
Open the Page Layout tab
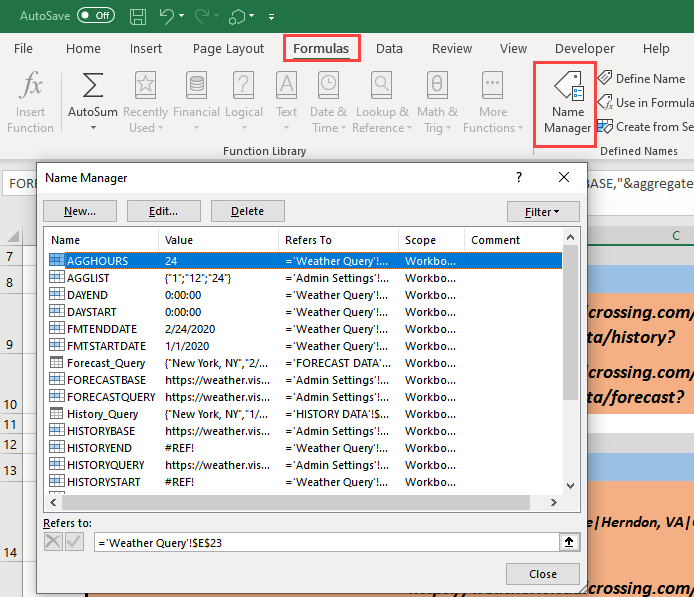pos(228,48)
